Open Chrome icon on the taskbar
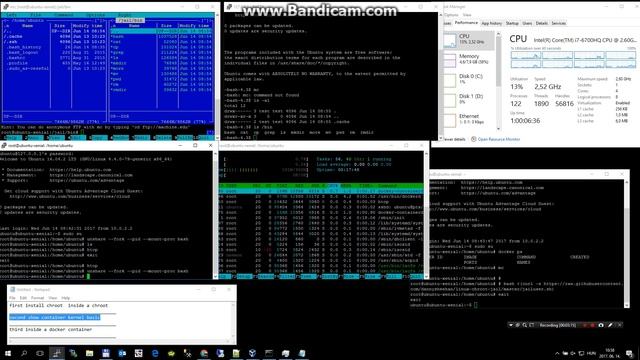The height and width of the screenshot is (360, 640). tap(204, 353)
